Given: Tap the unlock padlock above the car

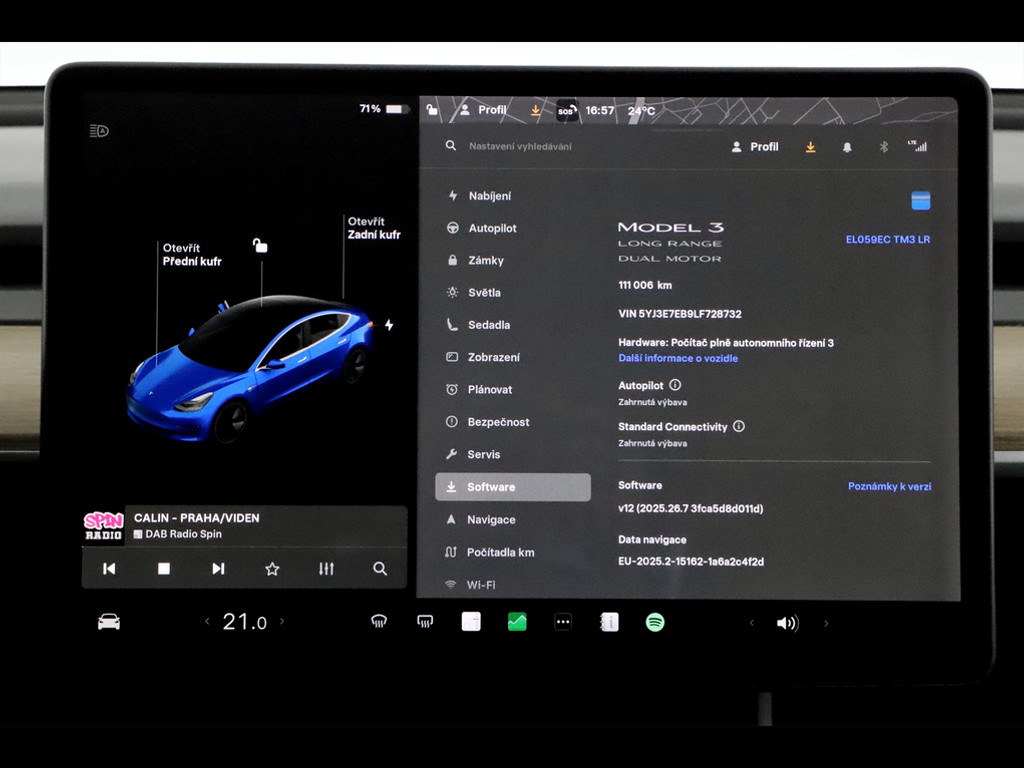Looking at the screenshot, I should (260, 246).
